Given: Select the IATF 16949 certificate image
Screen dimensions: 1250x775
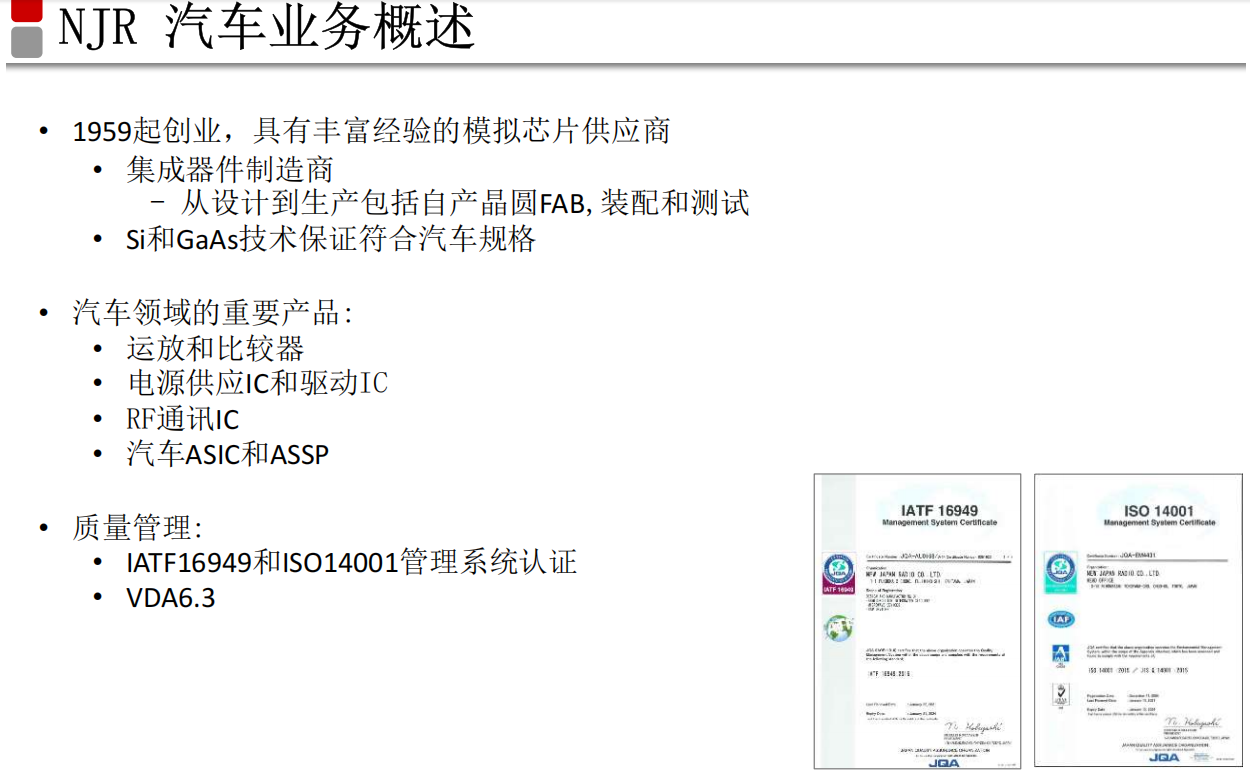Looking at the screenshot, I should pyautogui.click(x=917, y=620).
